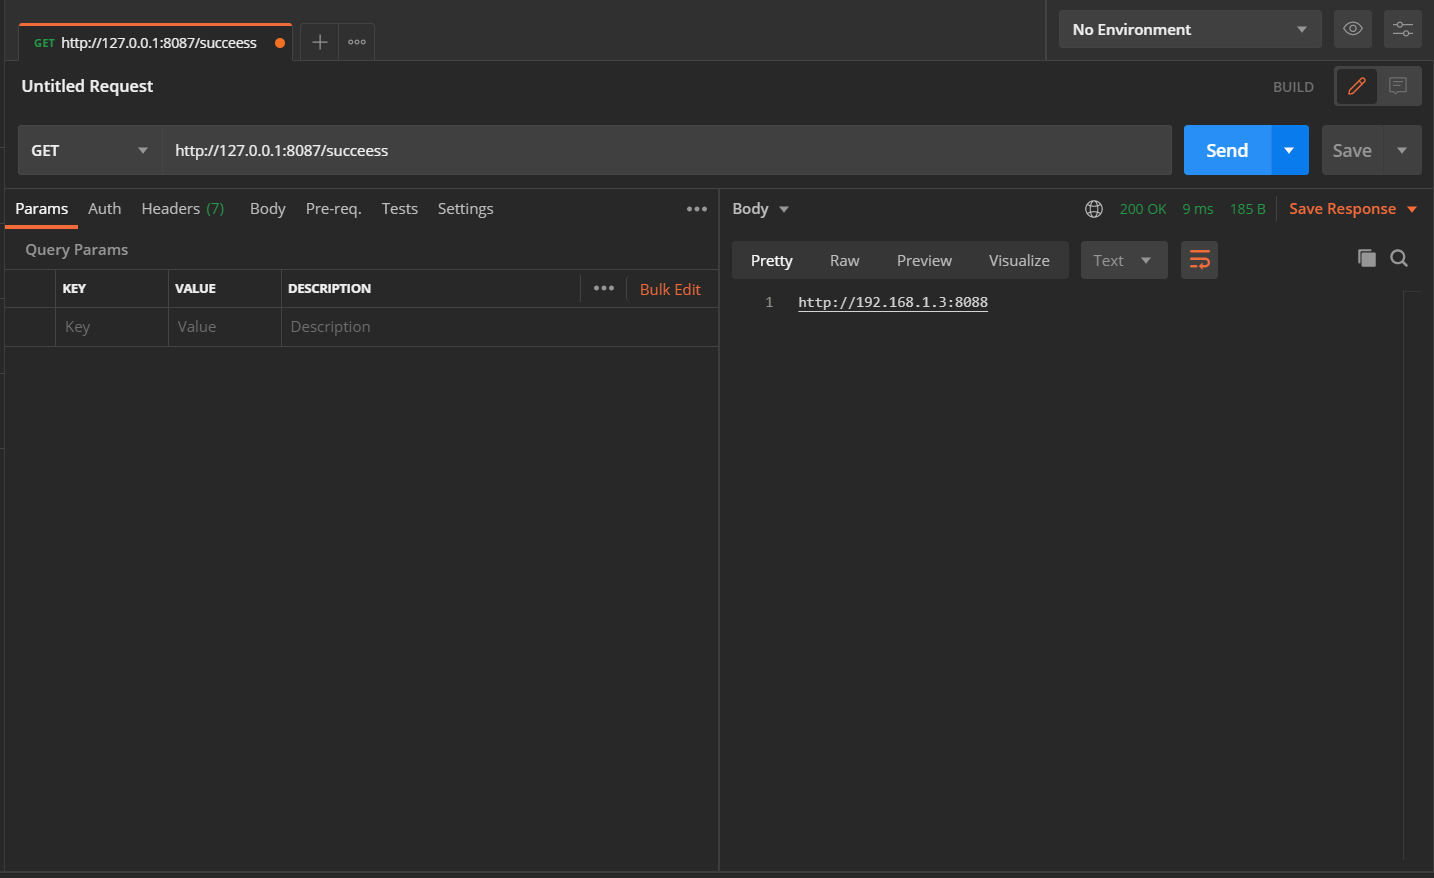Screen dimensions: 1434x878
Task: Click the 9 ms response time
Action: pyautogui.click(x=1197, y=209)
